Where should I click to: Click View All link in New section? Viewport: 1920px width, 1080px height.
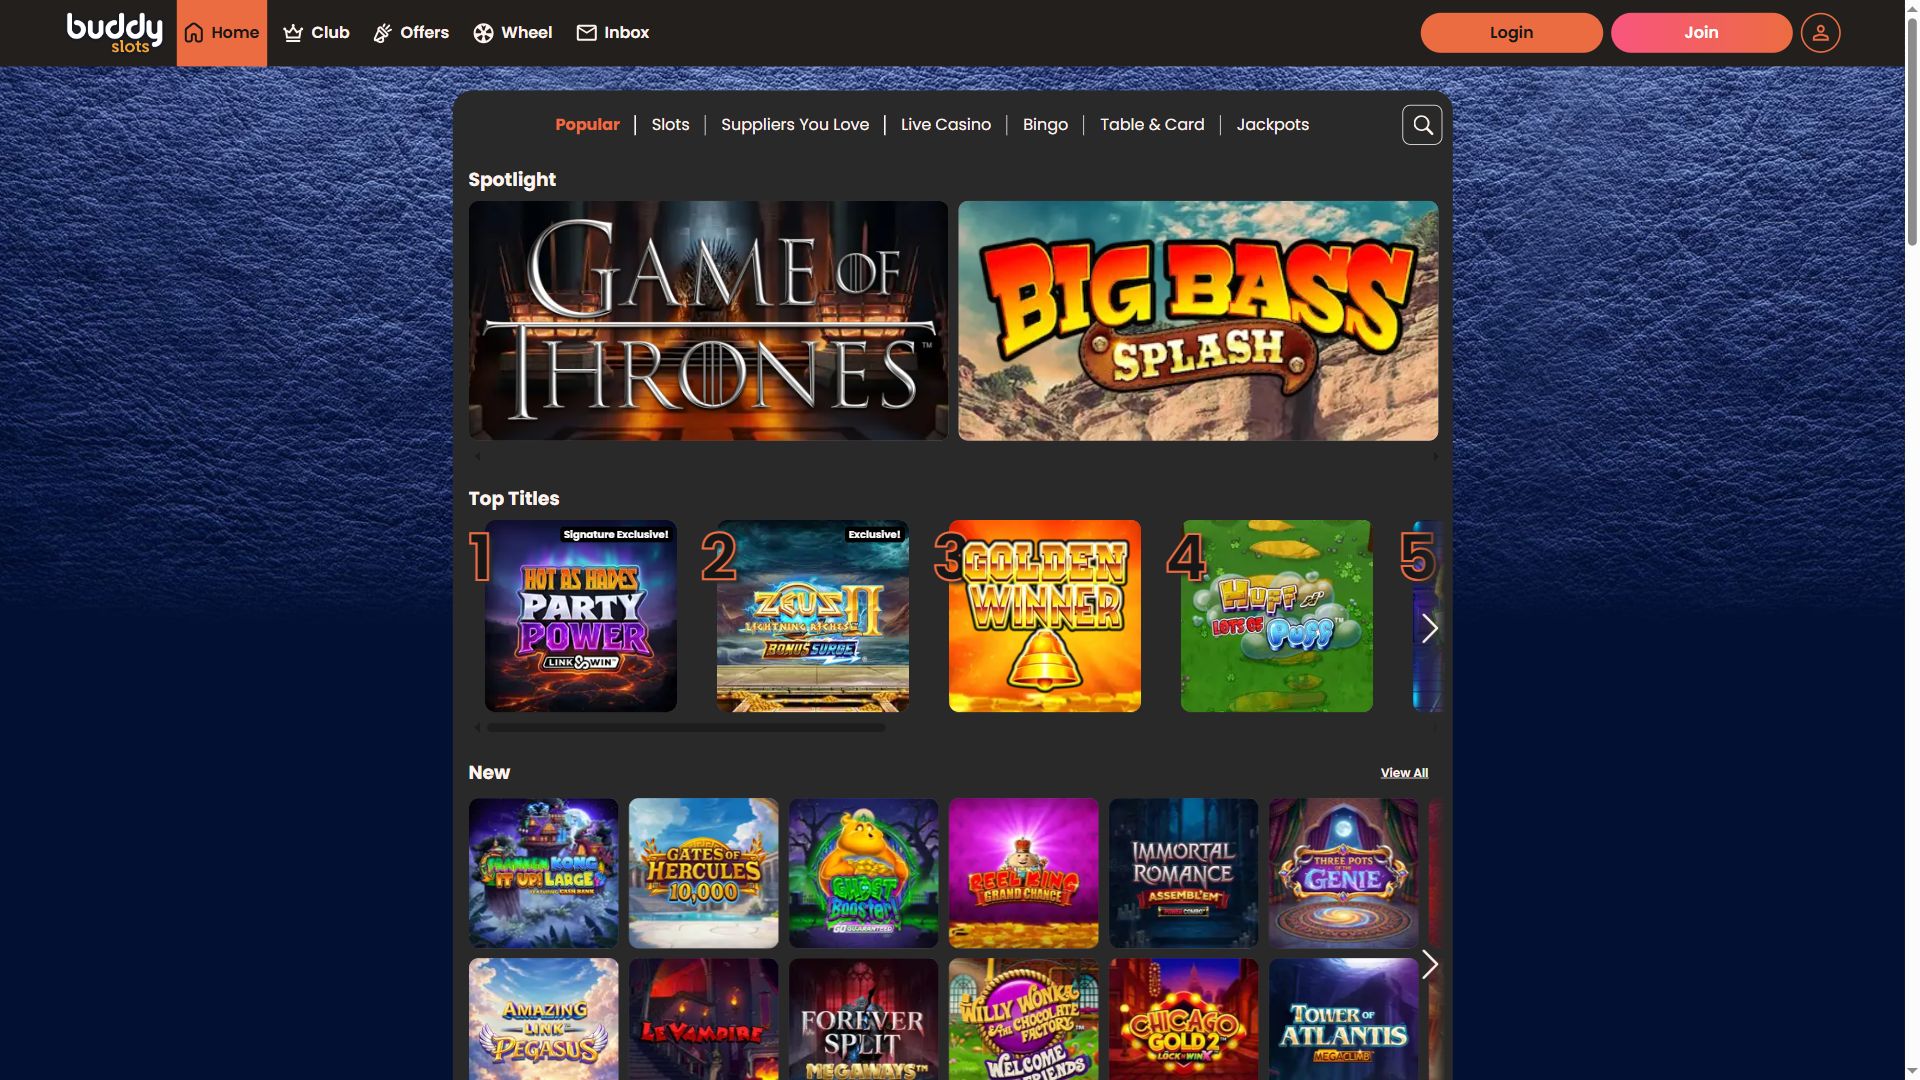coord(1404,773)
